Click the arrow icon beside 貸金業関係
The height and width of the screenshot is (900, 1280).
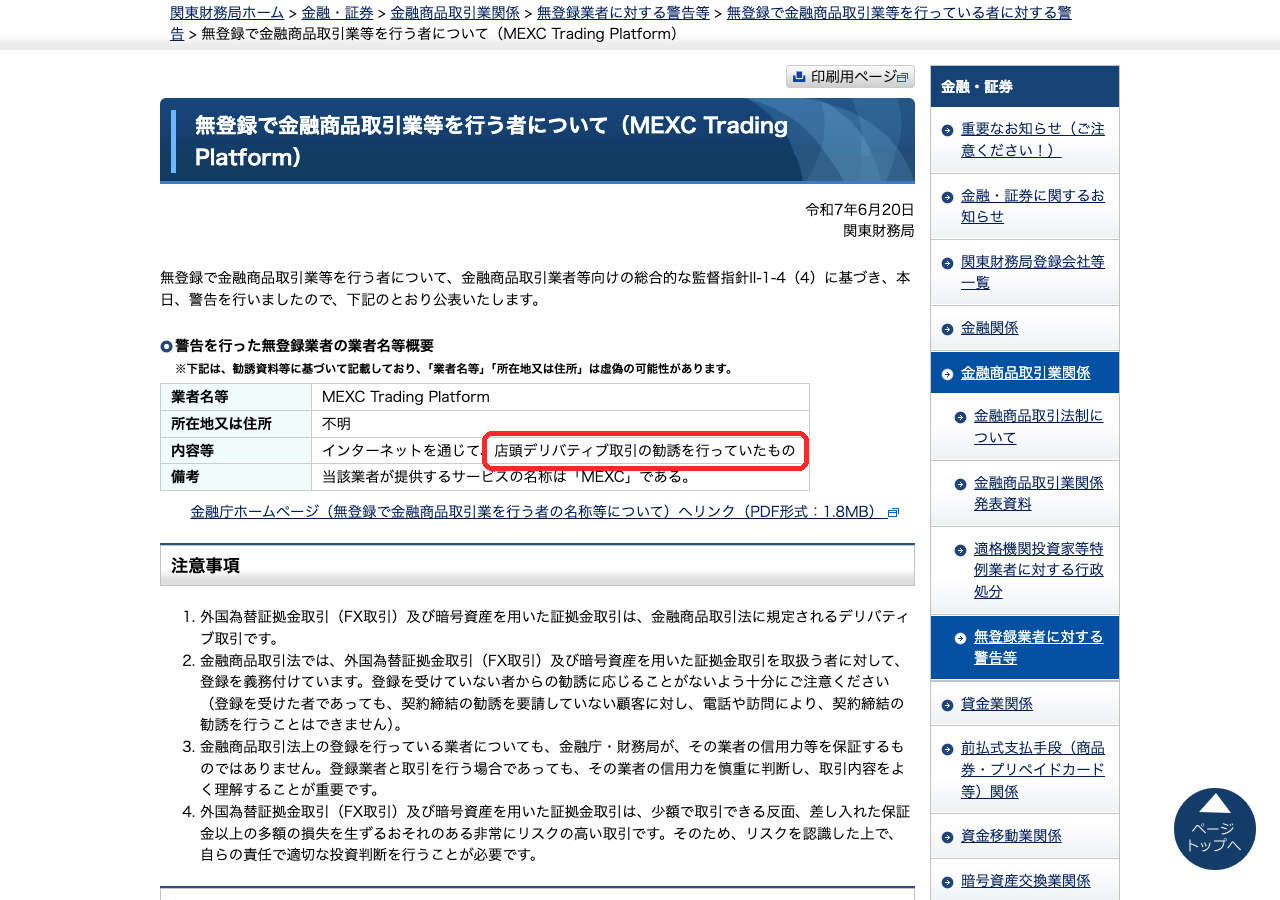(x=947, y=705)
